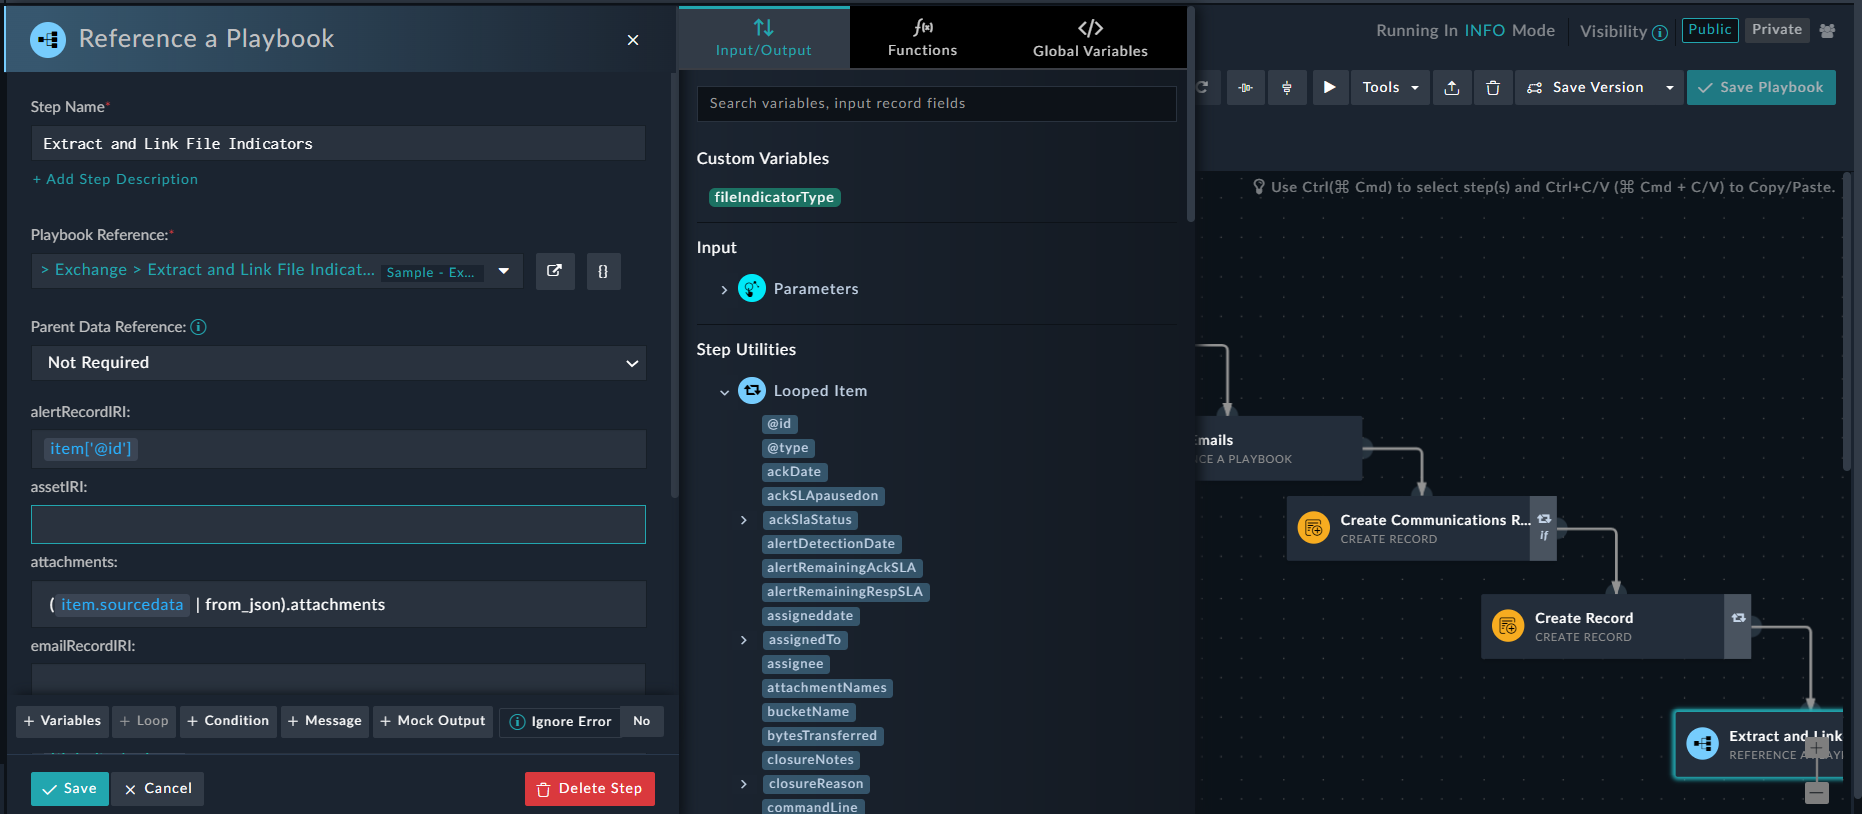Click the Mock Output step option
Viewport: 1862px width, 814px height.
pyautogui.click(x=433, y=721)
